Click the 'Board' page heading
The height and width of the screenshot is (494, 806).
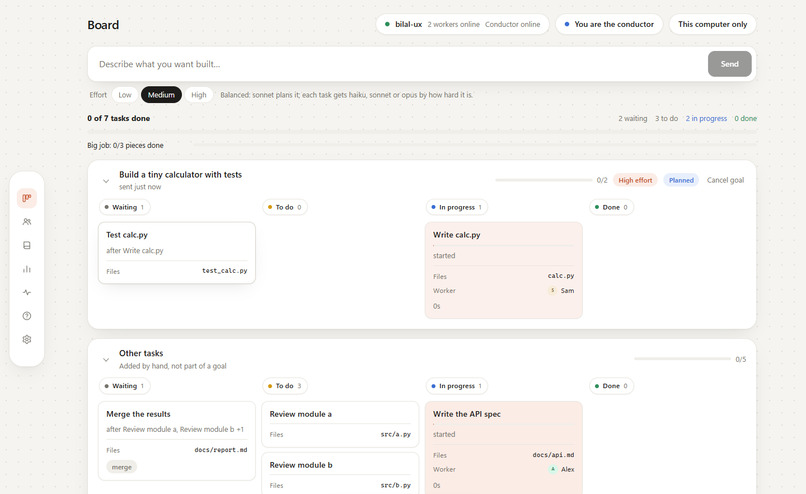pos(103,25)
